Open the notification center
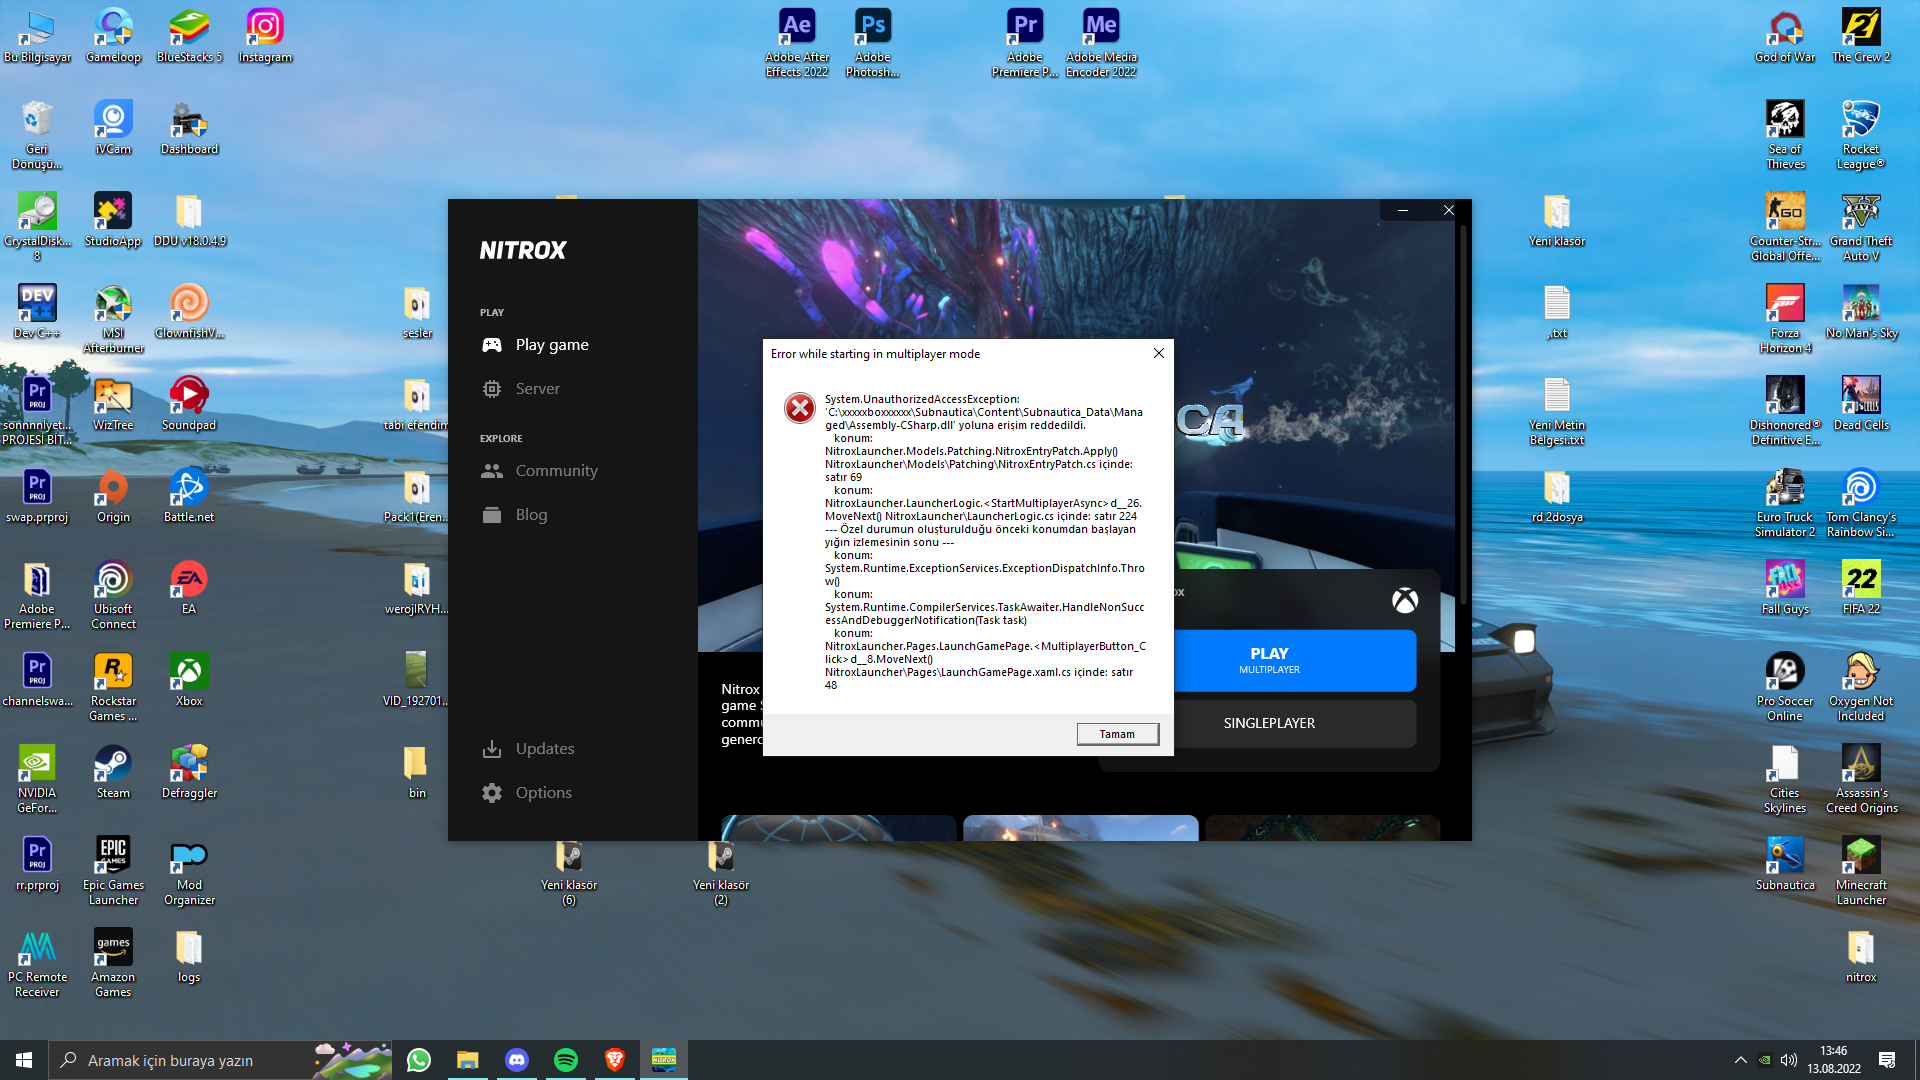Viewport: 1920px width, 1080px height. tap(1887, 1060)
